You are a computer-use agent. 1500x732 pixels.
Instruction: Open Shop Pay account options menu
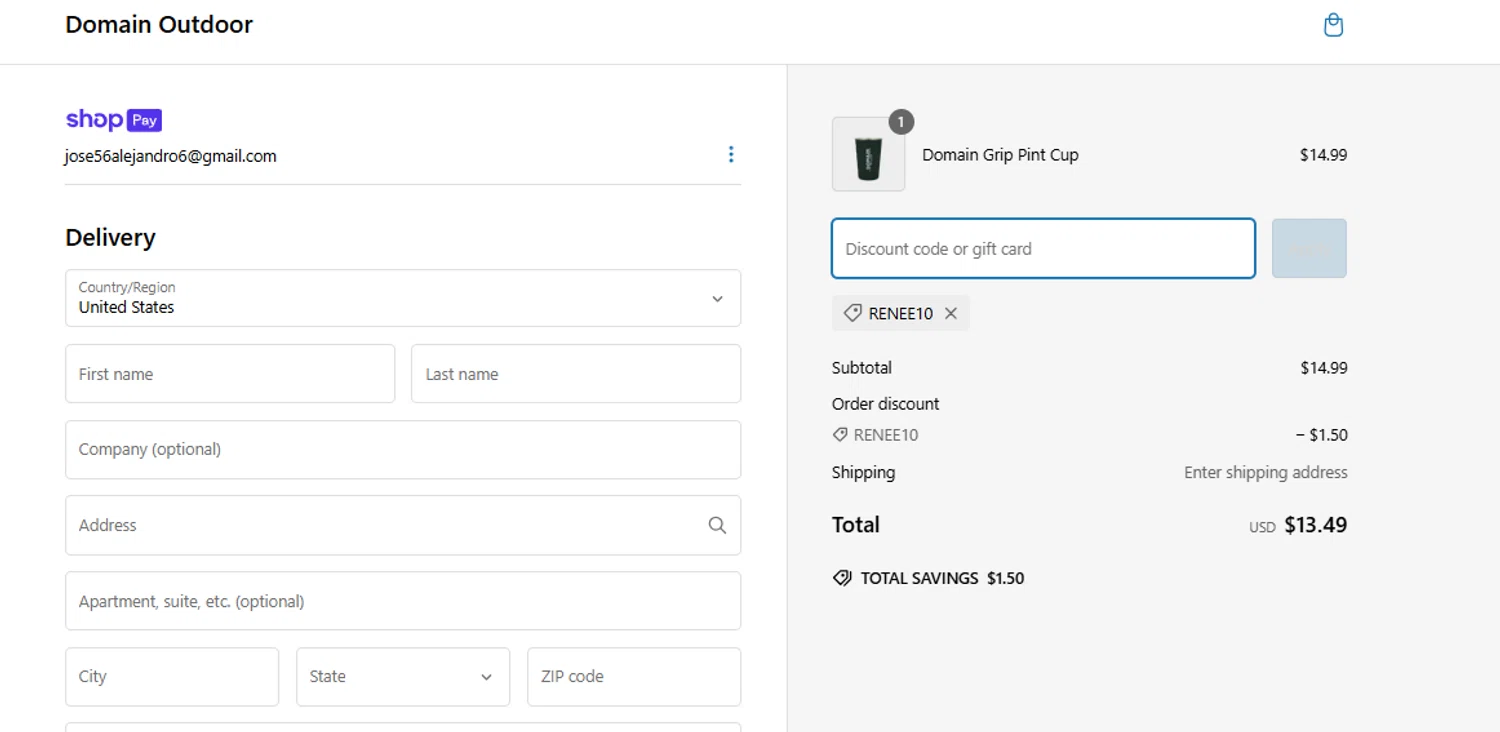pyautogui.click(x=731, y=154)
